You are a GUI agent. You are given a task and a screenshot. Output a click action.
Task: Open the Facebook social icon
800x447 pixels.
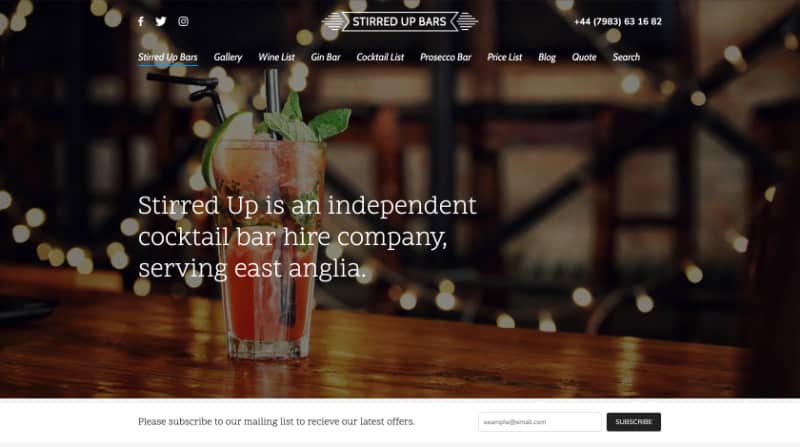tap(141, 21)
